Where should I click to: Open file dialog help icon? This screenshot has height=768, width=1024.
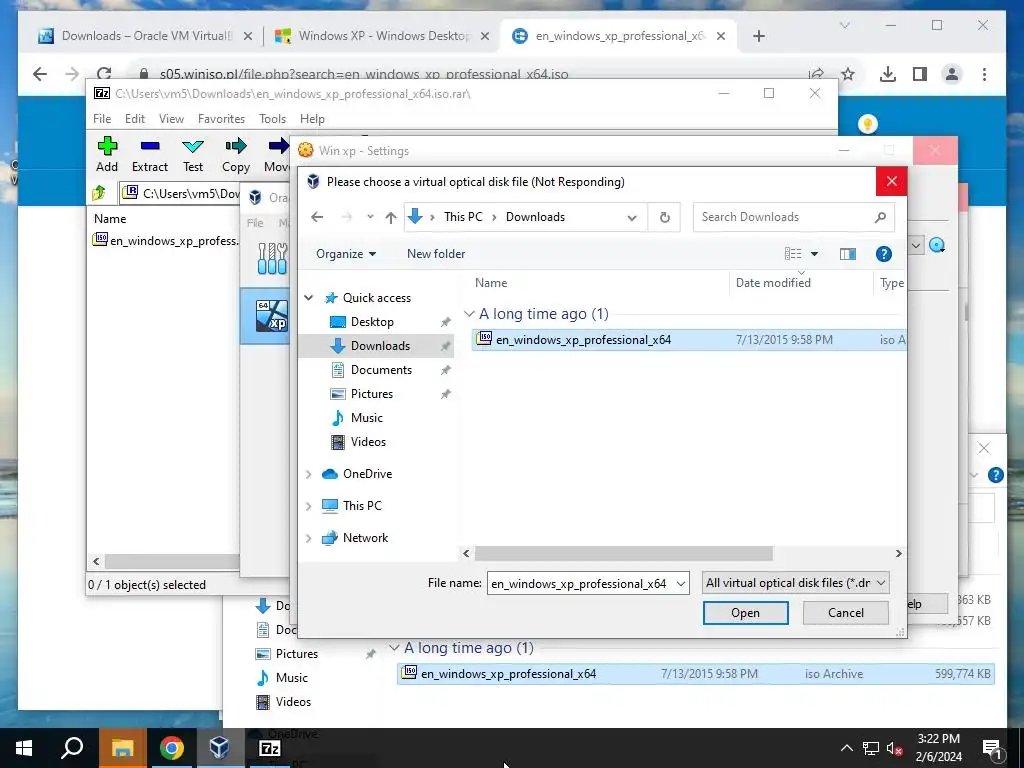tap(884, 254)
